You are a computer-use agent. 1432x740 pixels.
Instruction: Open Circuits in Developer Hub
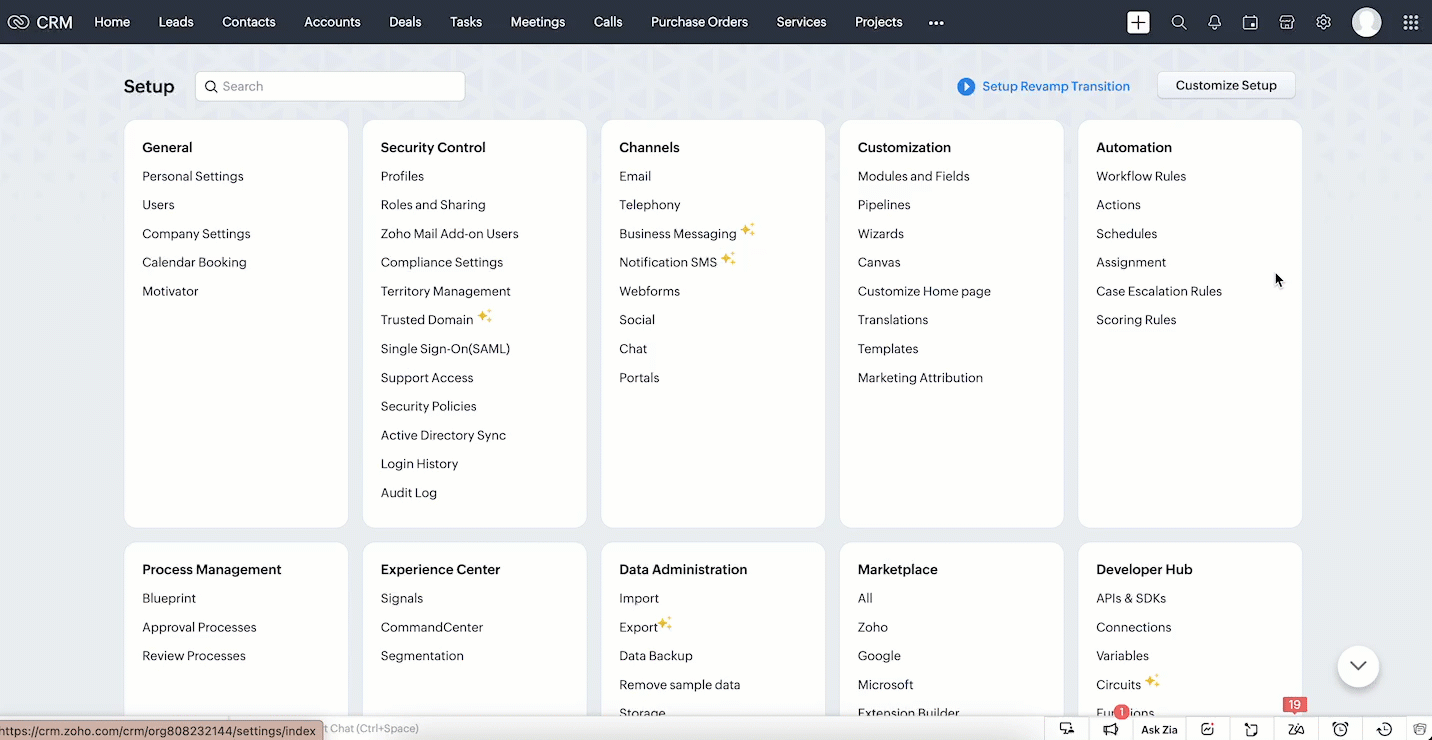pyautogui.click(x=1118, y=685)
